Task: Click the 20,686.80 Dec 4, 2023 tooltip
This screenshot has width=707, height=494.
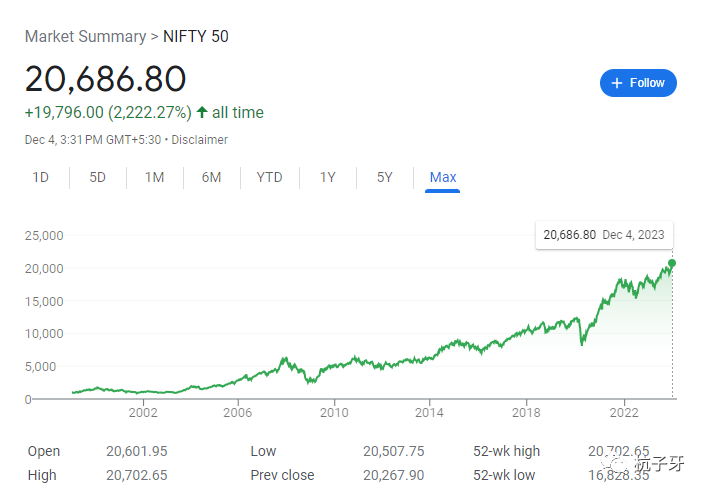Action: coord(603,235)
